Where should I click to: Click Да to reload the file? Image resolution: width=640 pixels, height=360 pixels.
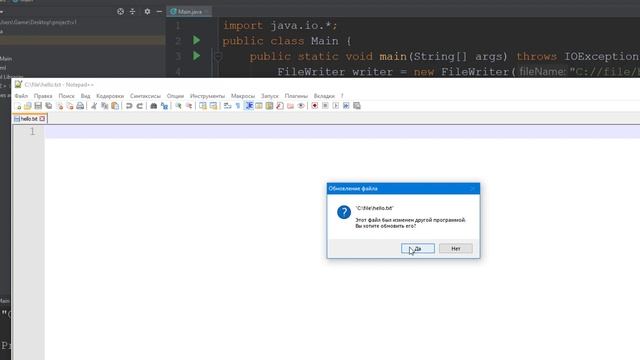point(418,249)
